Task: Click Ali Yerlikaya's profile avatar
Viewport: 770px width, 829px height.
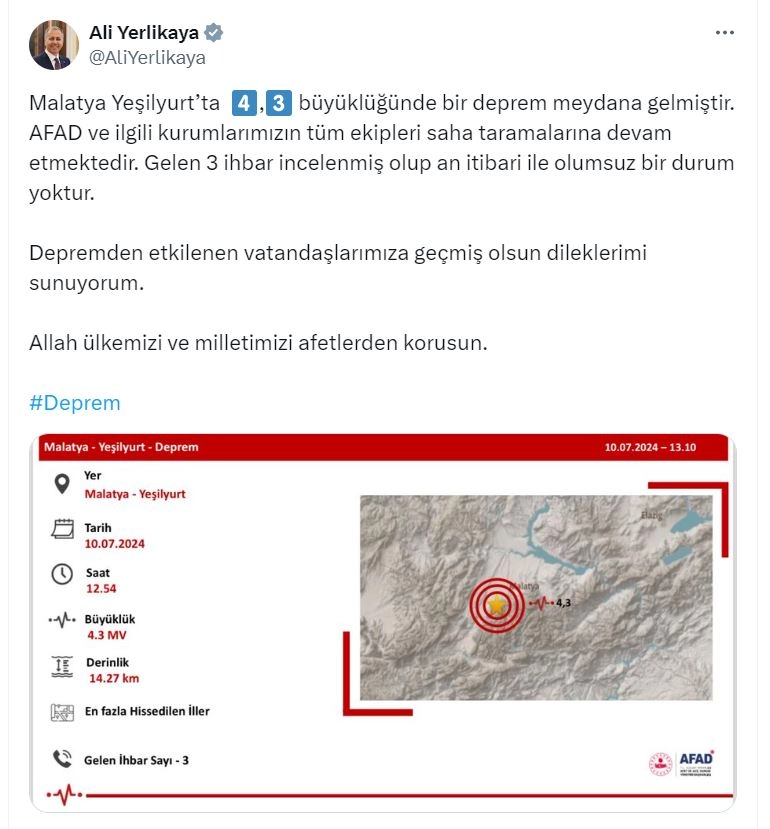Action: [53, 45]
